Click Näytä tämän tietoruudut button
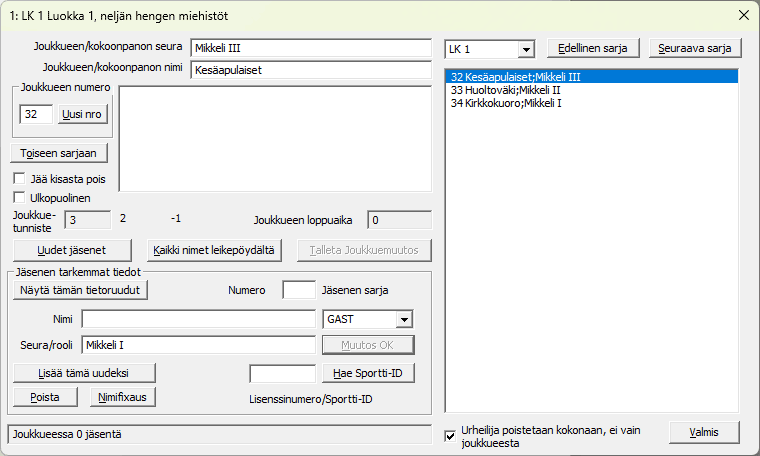This screenshot has height=456, width=760. click(81, 290)
